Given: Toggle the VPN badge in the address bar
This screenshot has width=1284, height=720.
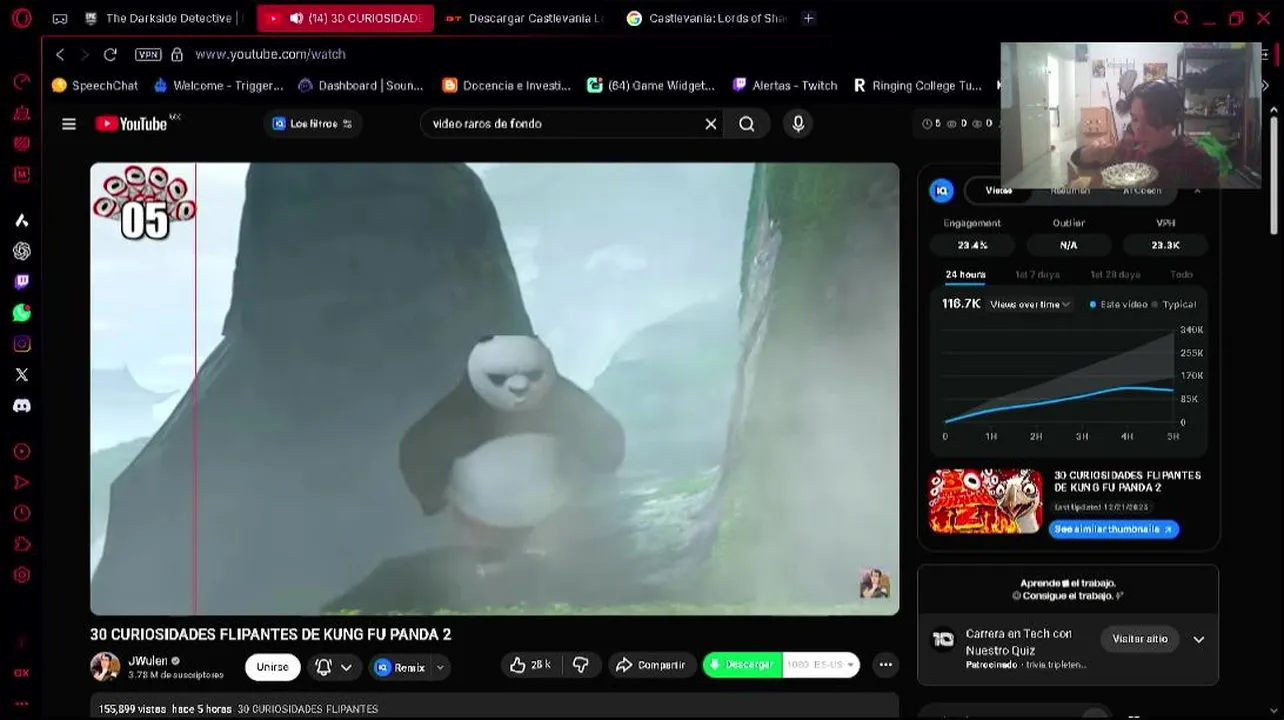Looking at the screenshot, I should click(148, 54).
